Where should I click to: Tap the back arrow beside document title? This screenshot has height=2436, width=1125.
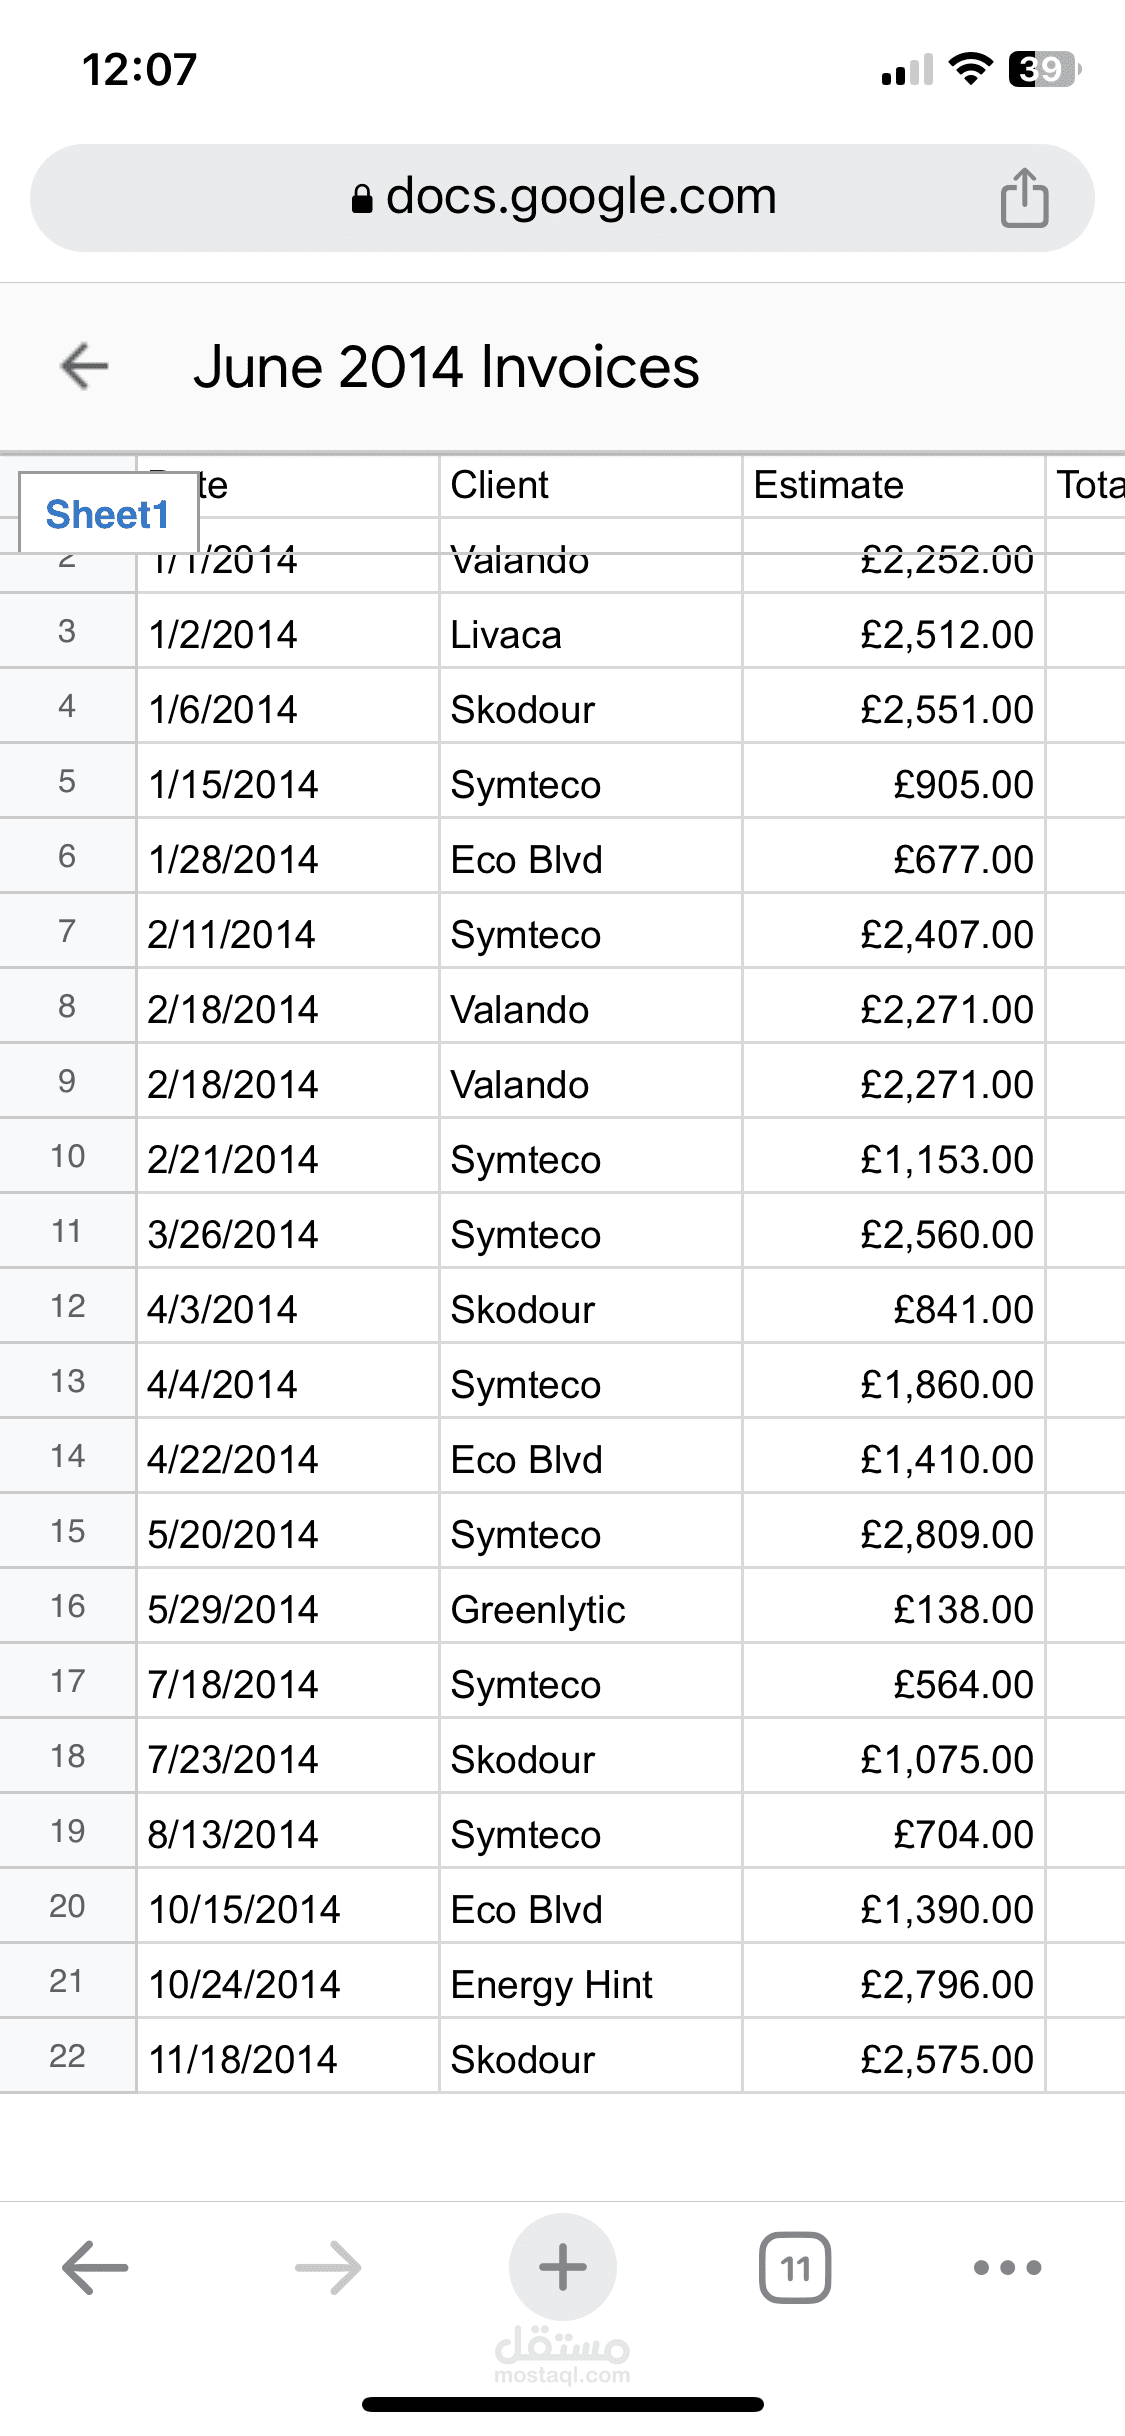click(x=85, y=366)
